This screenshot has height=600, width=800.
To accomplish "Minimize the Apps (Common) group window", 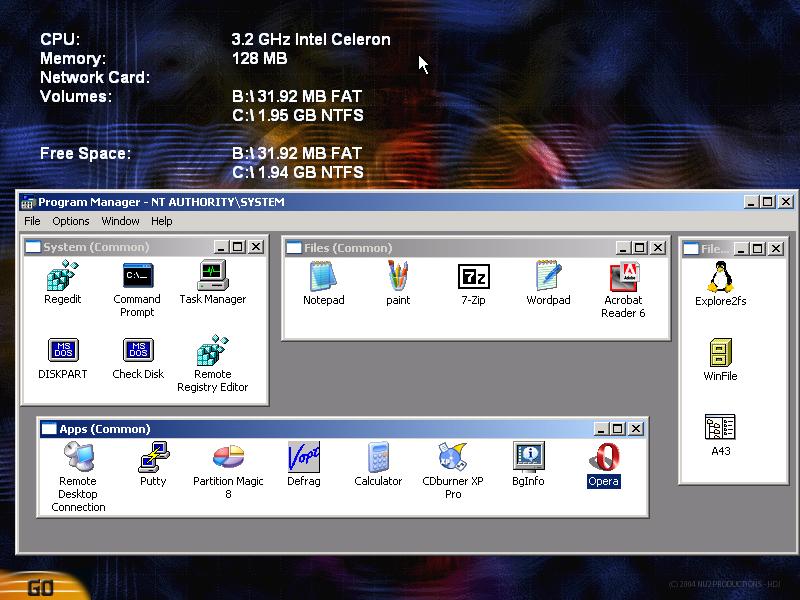I will tap(601, 429).
